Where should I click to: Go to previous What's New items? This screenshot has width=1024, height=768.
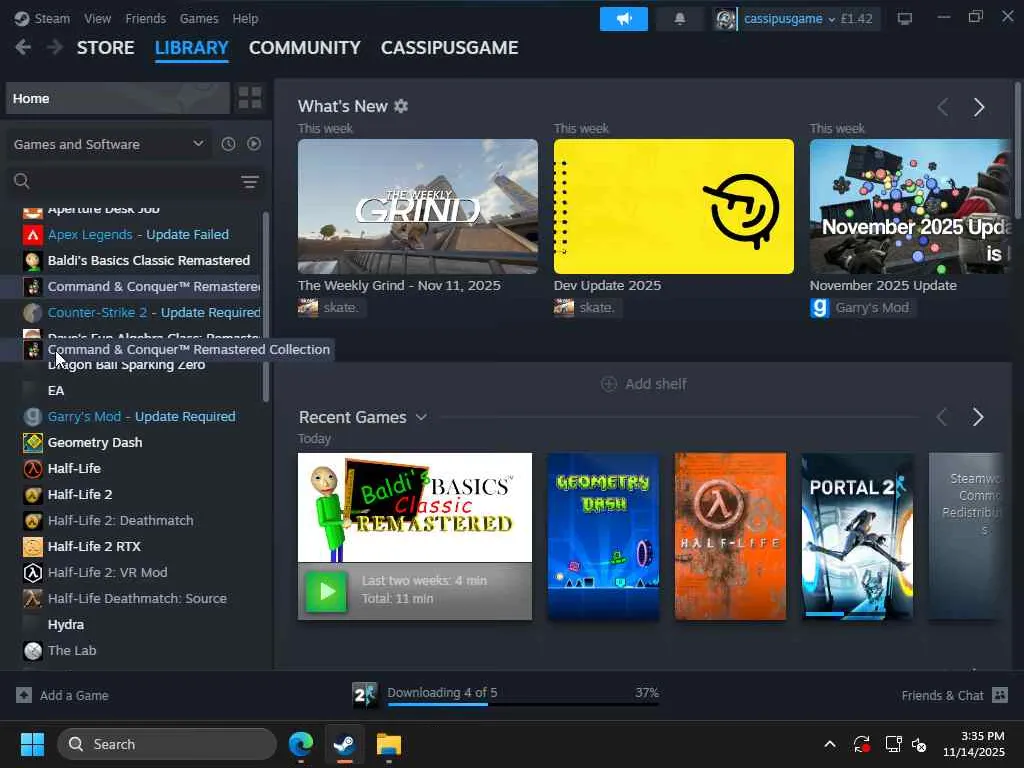[942, 107]
